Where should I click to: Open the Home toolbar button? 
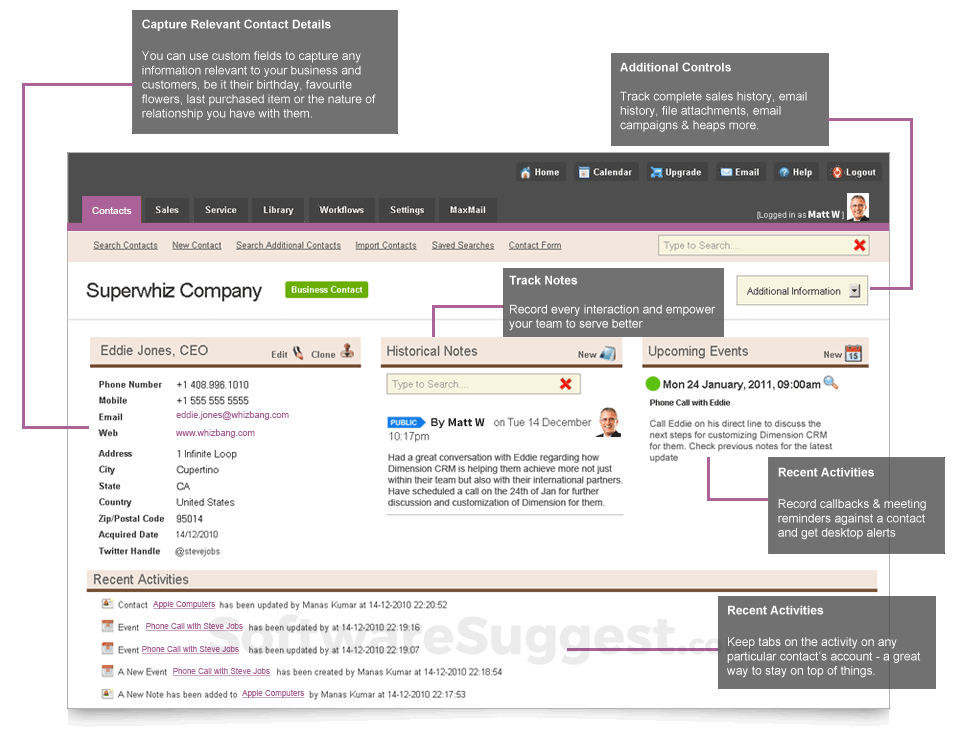(x=540, y=172)
